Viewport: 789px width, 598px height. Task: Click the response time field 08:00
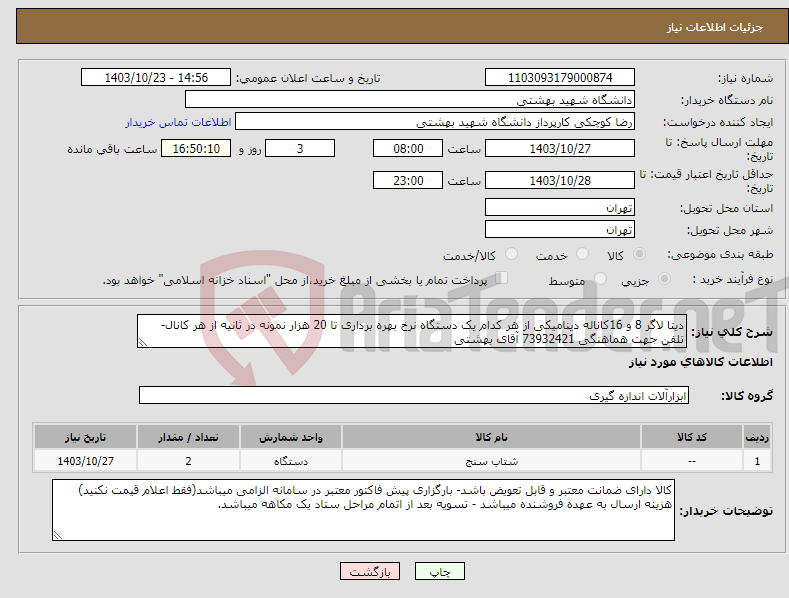pos(408,148)
